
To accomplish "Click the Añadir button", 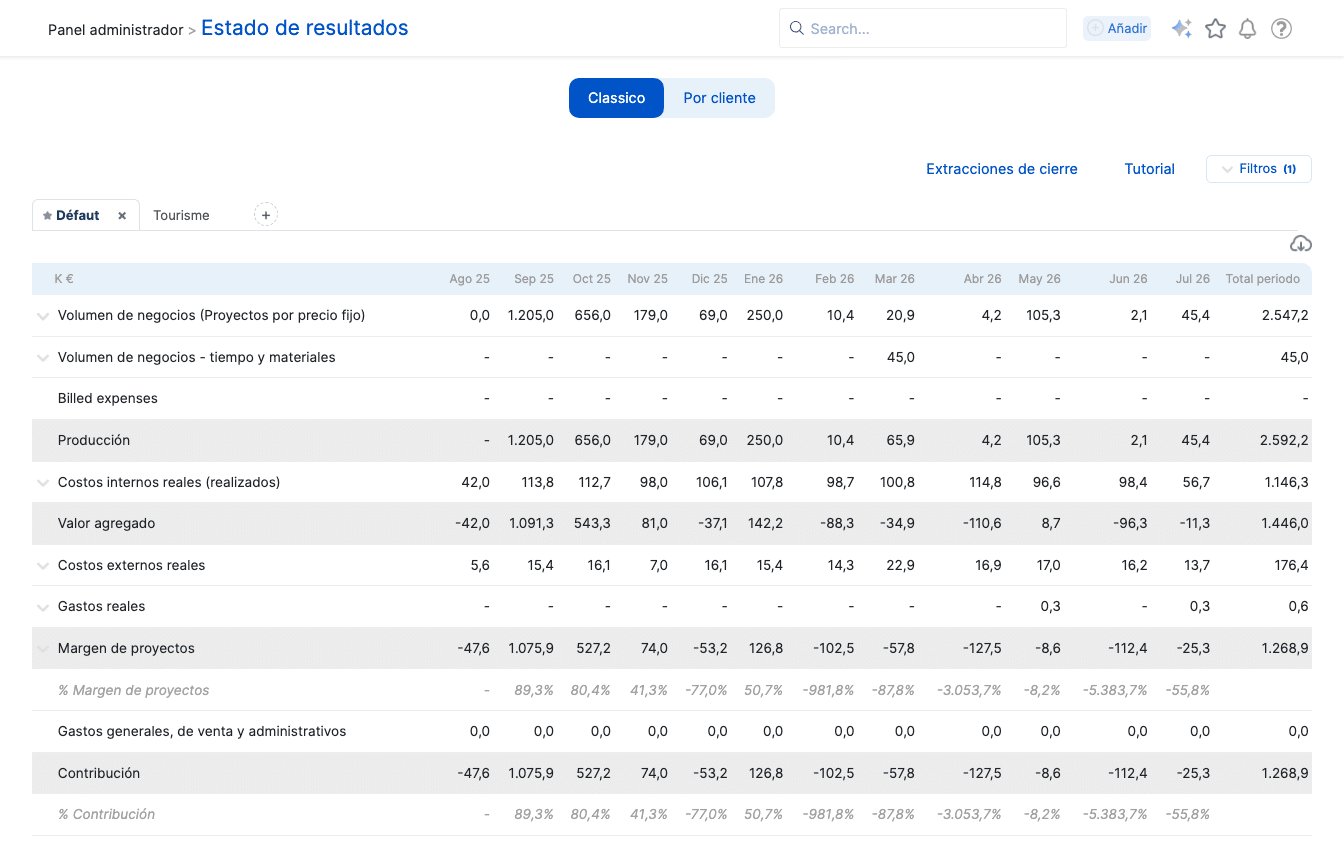I will pyautogui.click(x=1117, y=29).
